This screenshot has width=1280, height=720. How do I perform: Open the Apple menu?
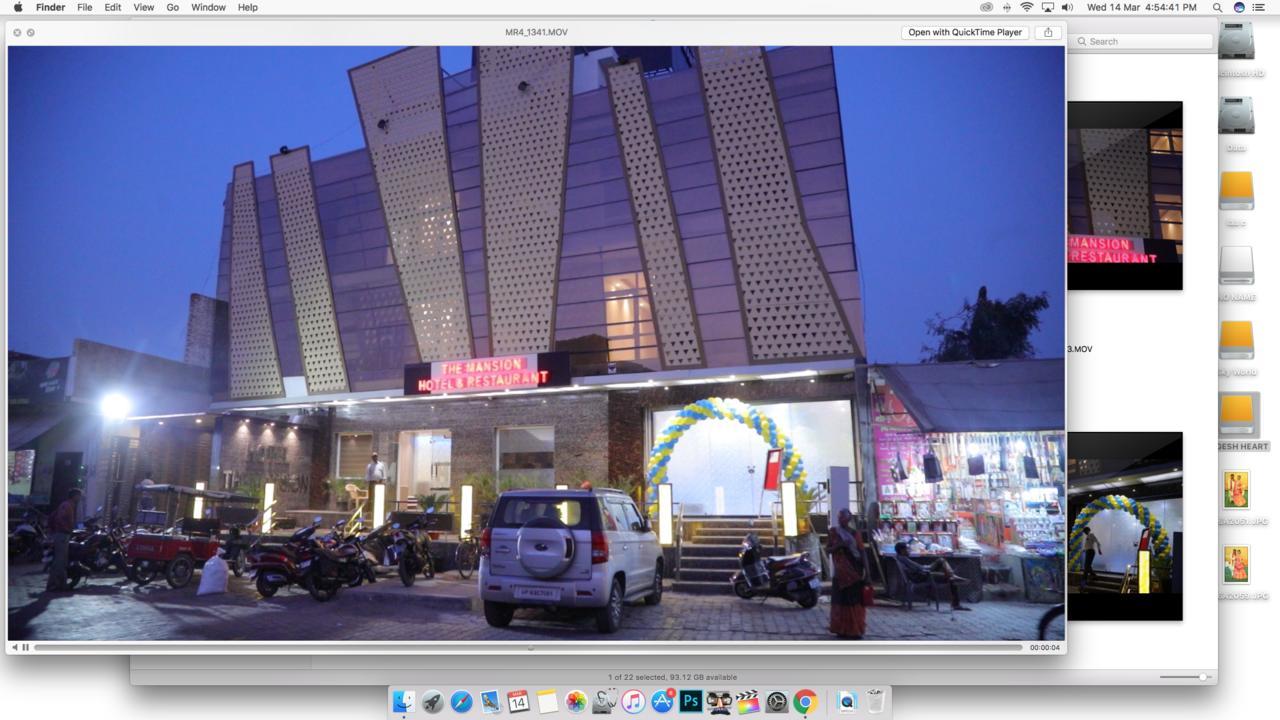pos(17,7)
